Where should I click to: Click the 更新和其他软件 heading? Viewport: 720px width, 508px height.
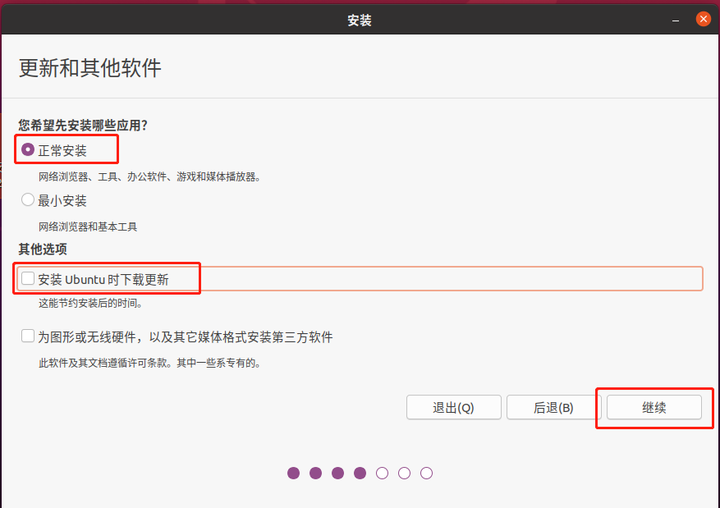click(x=90, y=68)
